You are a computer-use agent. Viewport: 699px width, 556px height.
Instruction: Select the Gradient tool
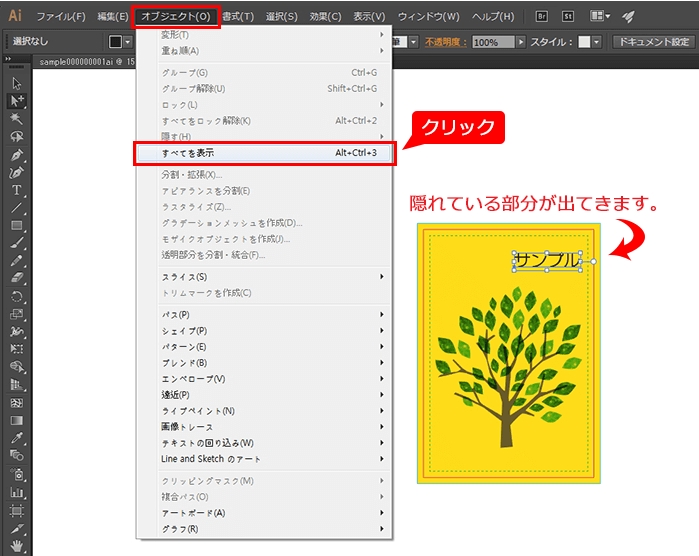pyautogui.click(x=16, y=420)
